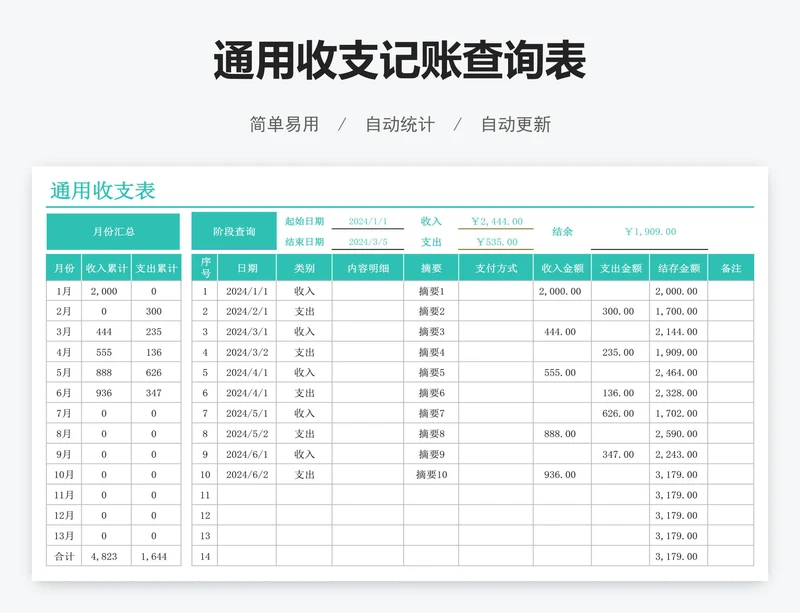Select the 备注 column header
800x613 pixels.
click(731, 268)
